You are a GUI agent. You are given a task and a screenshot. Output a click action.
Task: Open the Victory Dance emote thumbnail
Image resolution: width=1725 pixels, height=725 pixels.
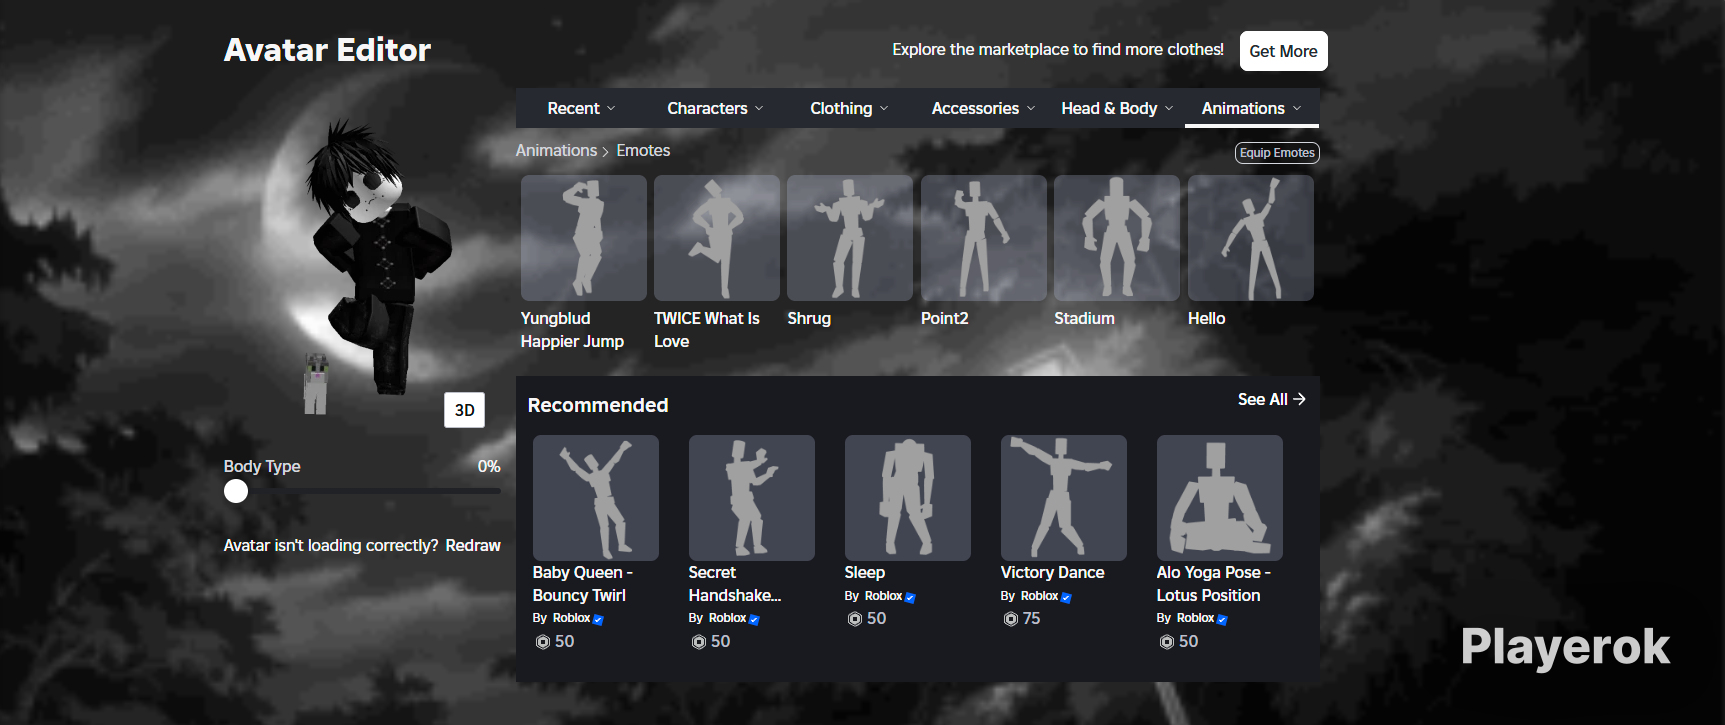click(x=1064, y=498)
